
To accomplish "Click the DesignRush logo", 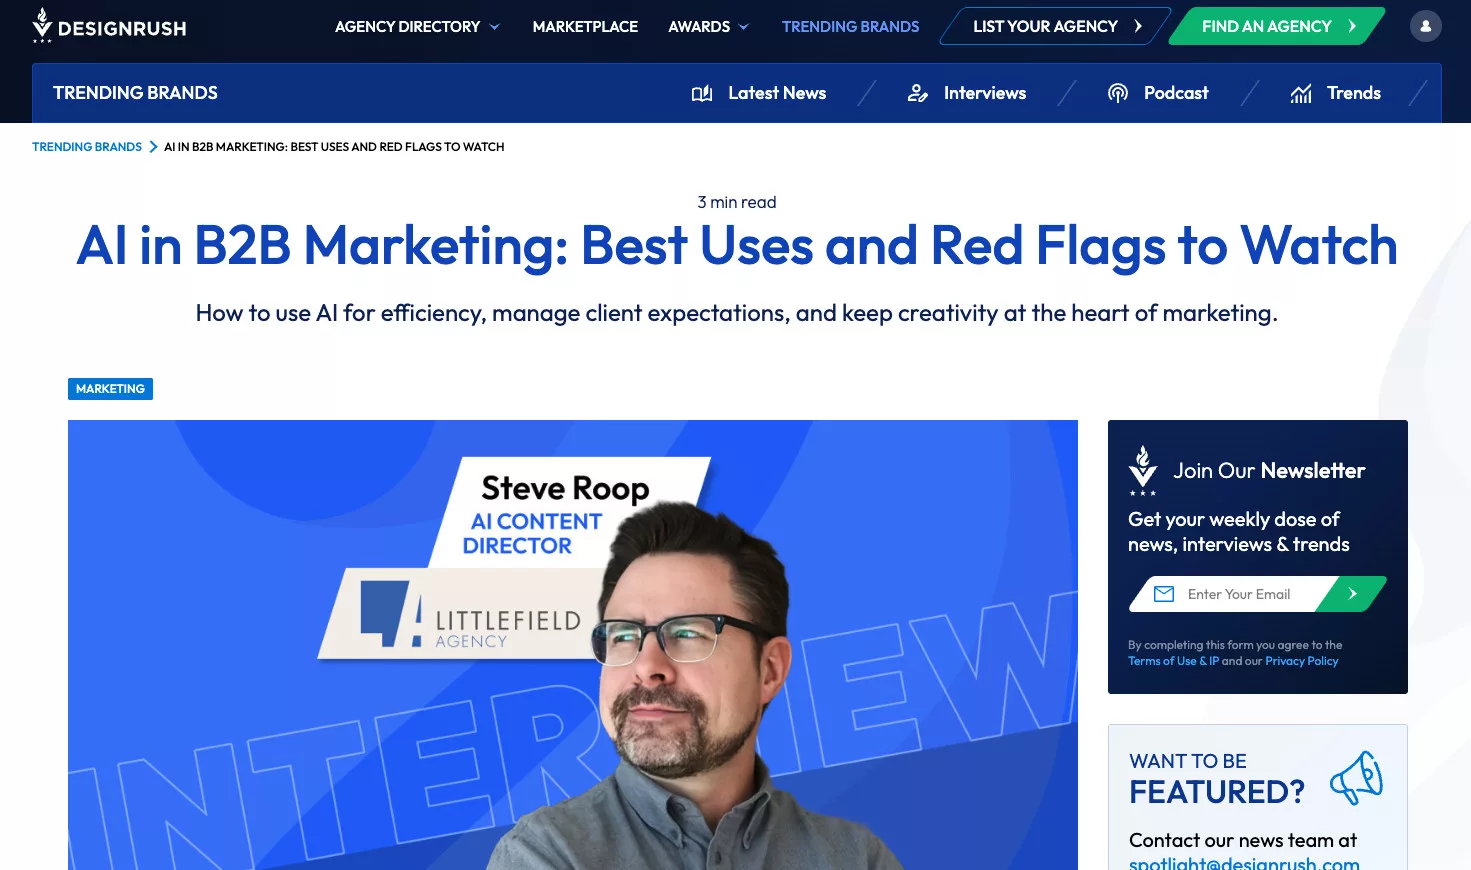I will click(109, 27).
